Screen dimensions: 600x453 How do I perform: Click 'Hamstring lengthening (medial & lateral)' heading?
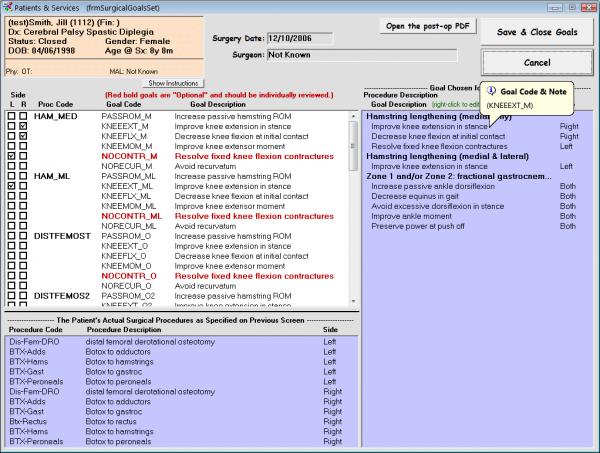(x=447, y=156)
